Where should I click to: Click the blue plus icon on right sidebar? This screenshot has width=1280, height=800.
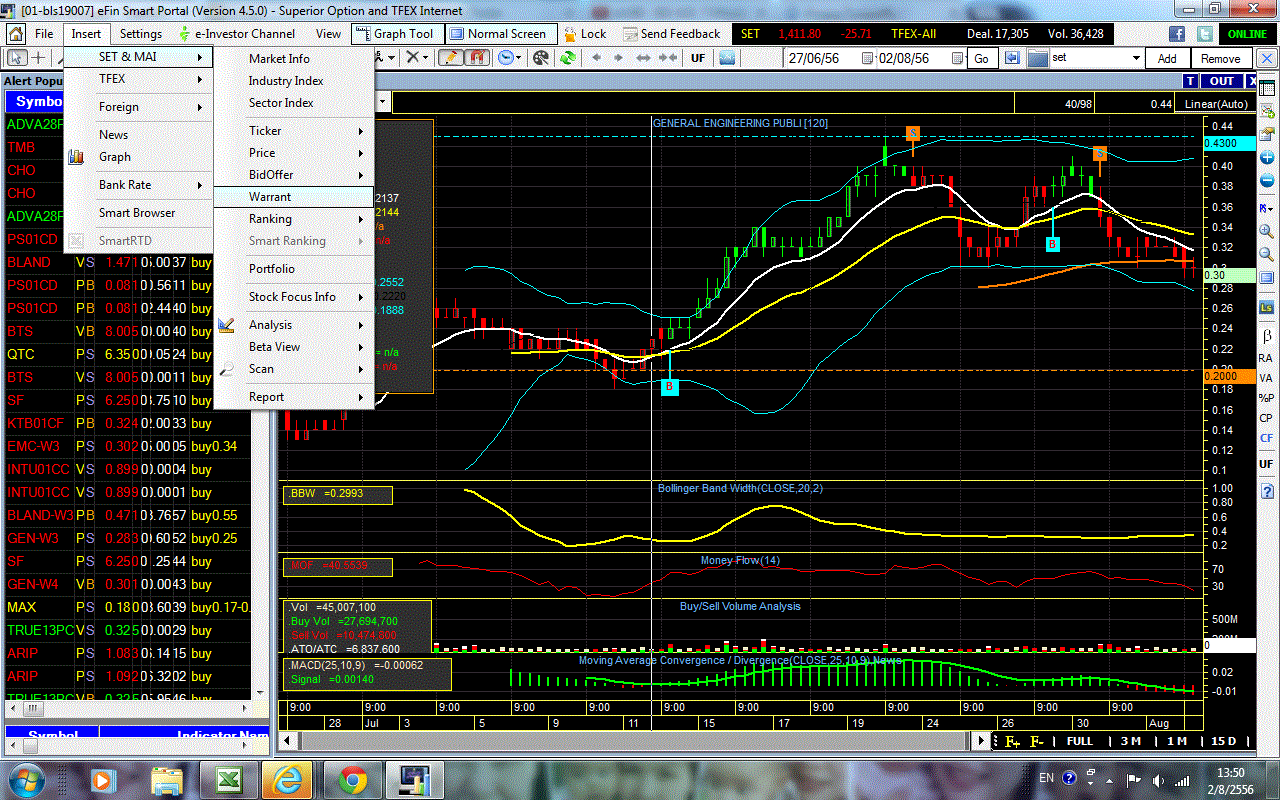click(x=1266, y=158)
